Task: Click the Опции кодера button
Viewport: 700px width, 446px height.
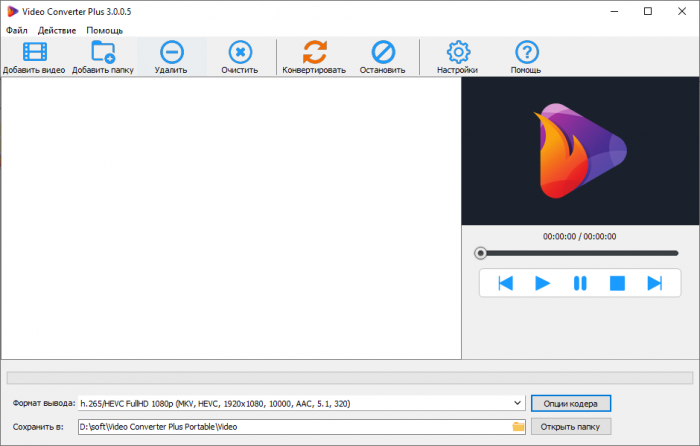Action: [x=570, y=403]
